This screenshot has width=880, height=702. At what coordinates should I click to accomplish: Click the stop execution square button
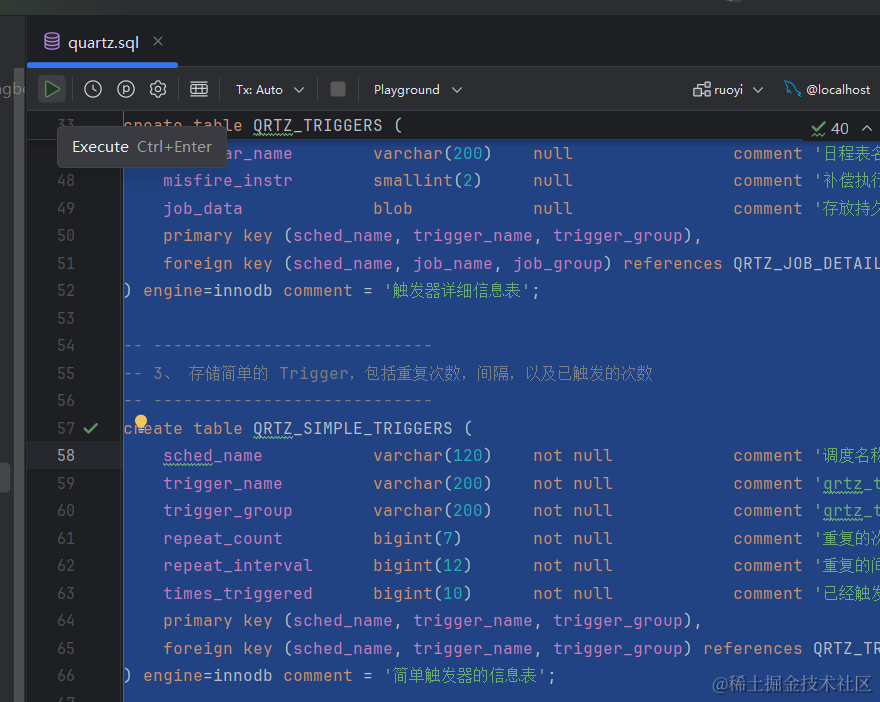338,89
